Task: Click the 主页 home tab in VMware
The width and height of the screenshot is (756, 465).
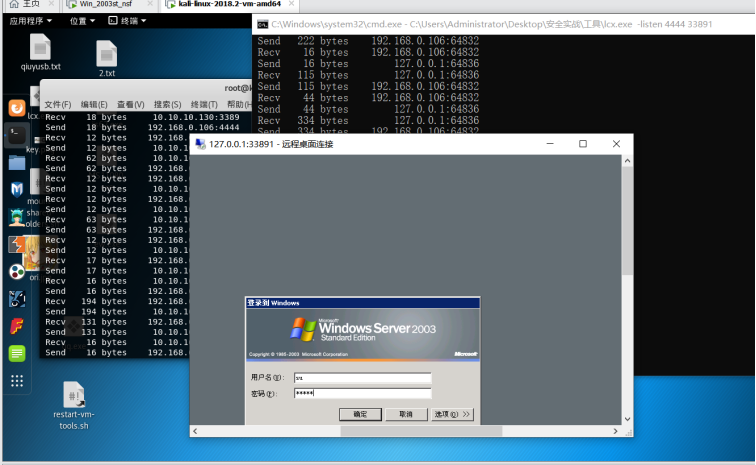Action: point(31,4)
